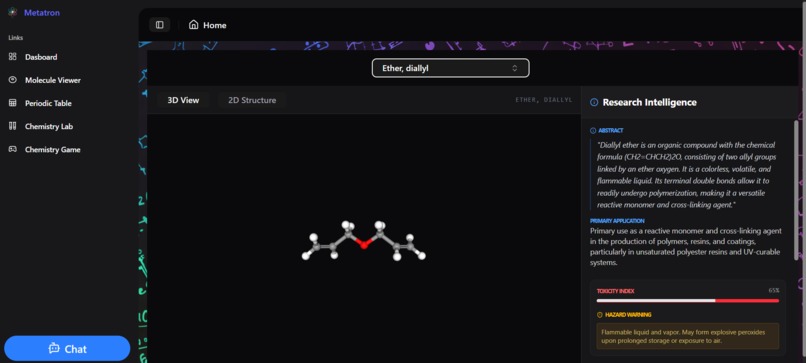Click the Metatron logo icon
806x363 pixels.
point(13,12)
